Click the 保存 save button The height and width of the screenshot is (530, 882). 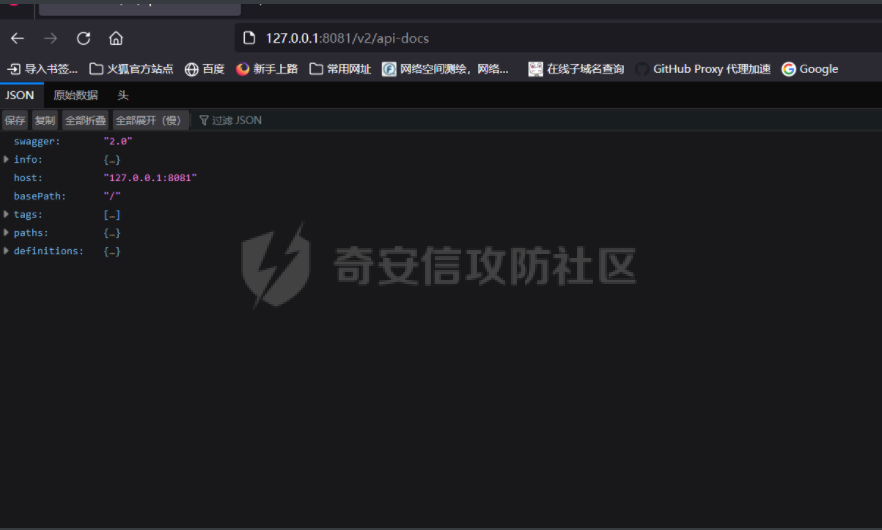click(x=15, y=120)
